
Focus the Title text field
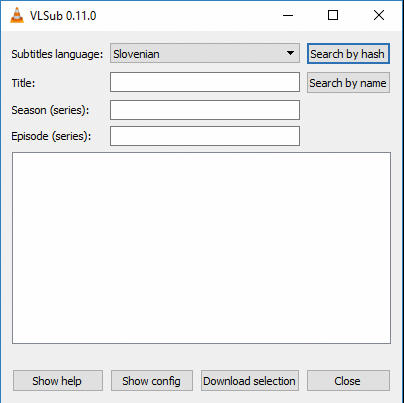click(205, 82)
